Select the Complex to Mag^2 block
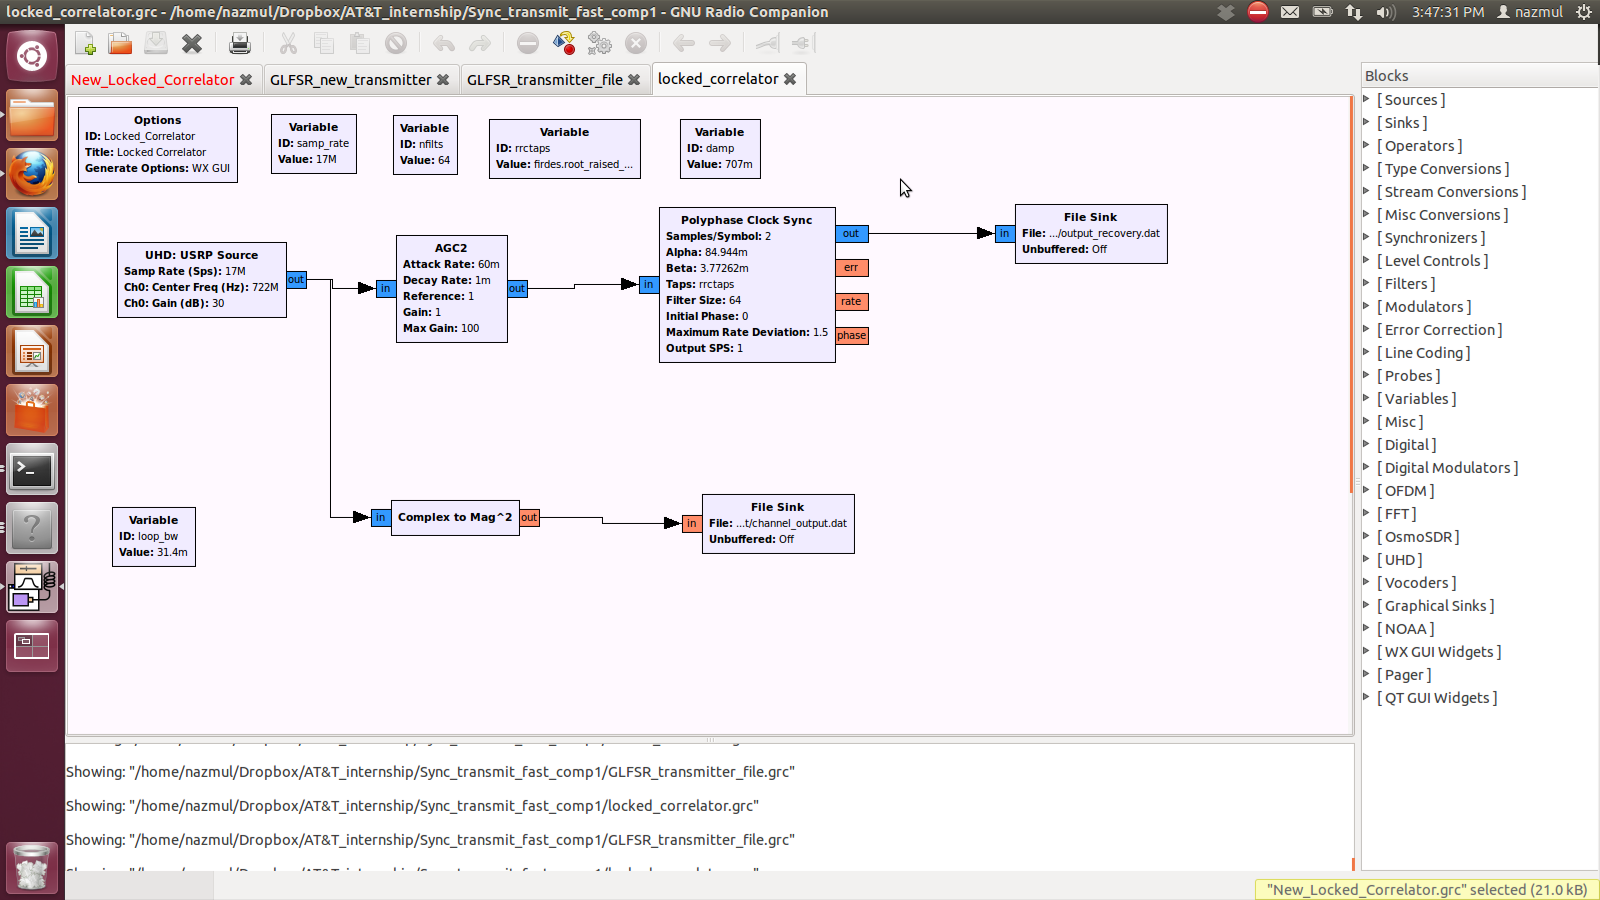The image size is (1600, 900). (455, 517)
